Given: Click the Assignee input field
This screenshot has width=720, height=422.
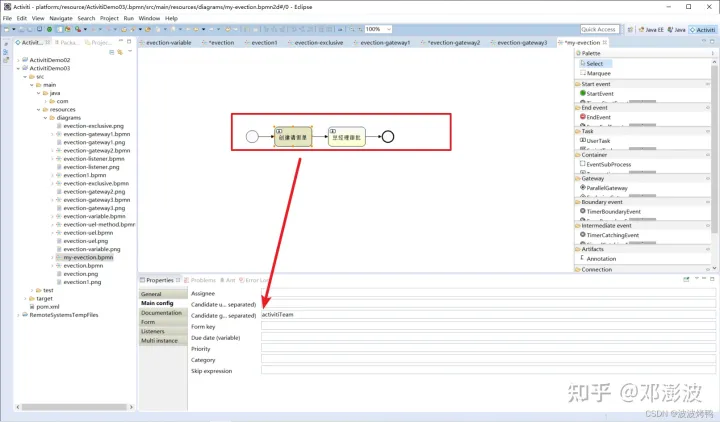Looking at the screenshot, I should [485, 294].
